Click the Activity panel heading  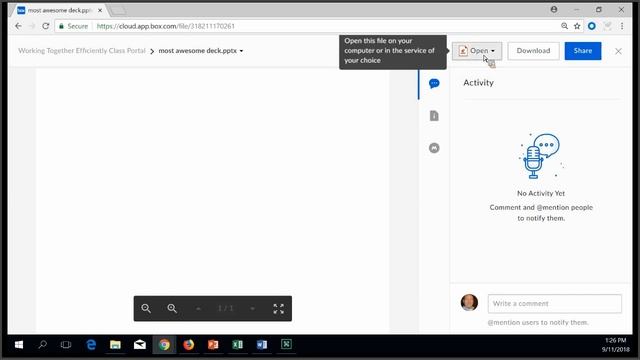click(478, 83)
